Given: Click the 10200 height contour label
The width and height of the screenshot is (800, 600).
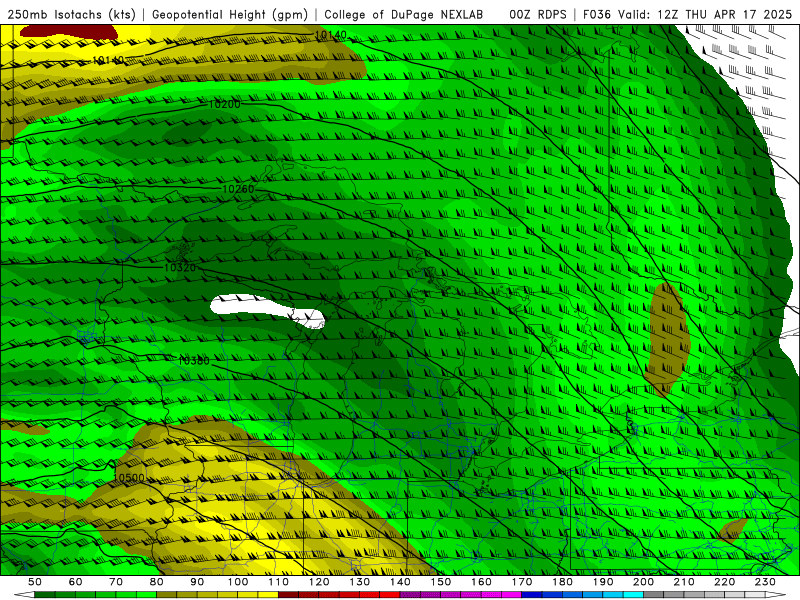Looking at the screenshot, I should coord(224,105).
